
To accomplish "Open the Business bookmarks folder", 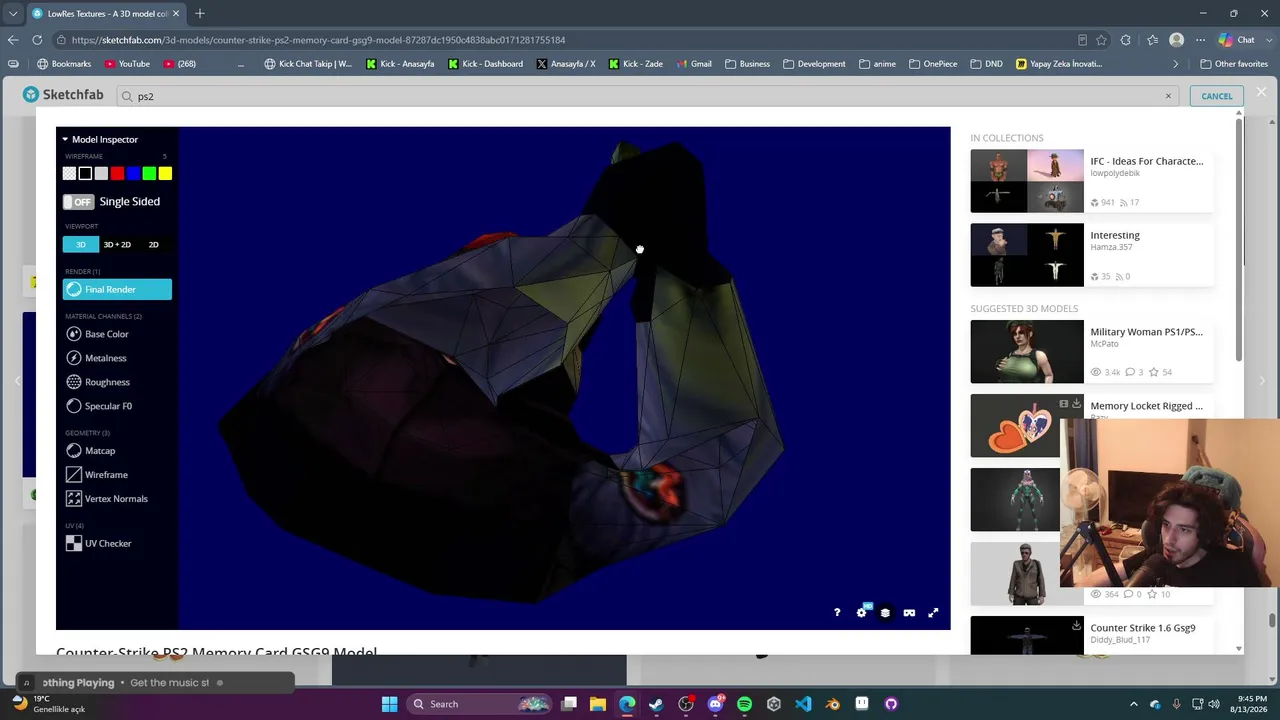I will tap(747, 64).
